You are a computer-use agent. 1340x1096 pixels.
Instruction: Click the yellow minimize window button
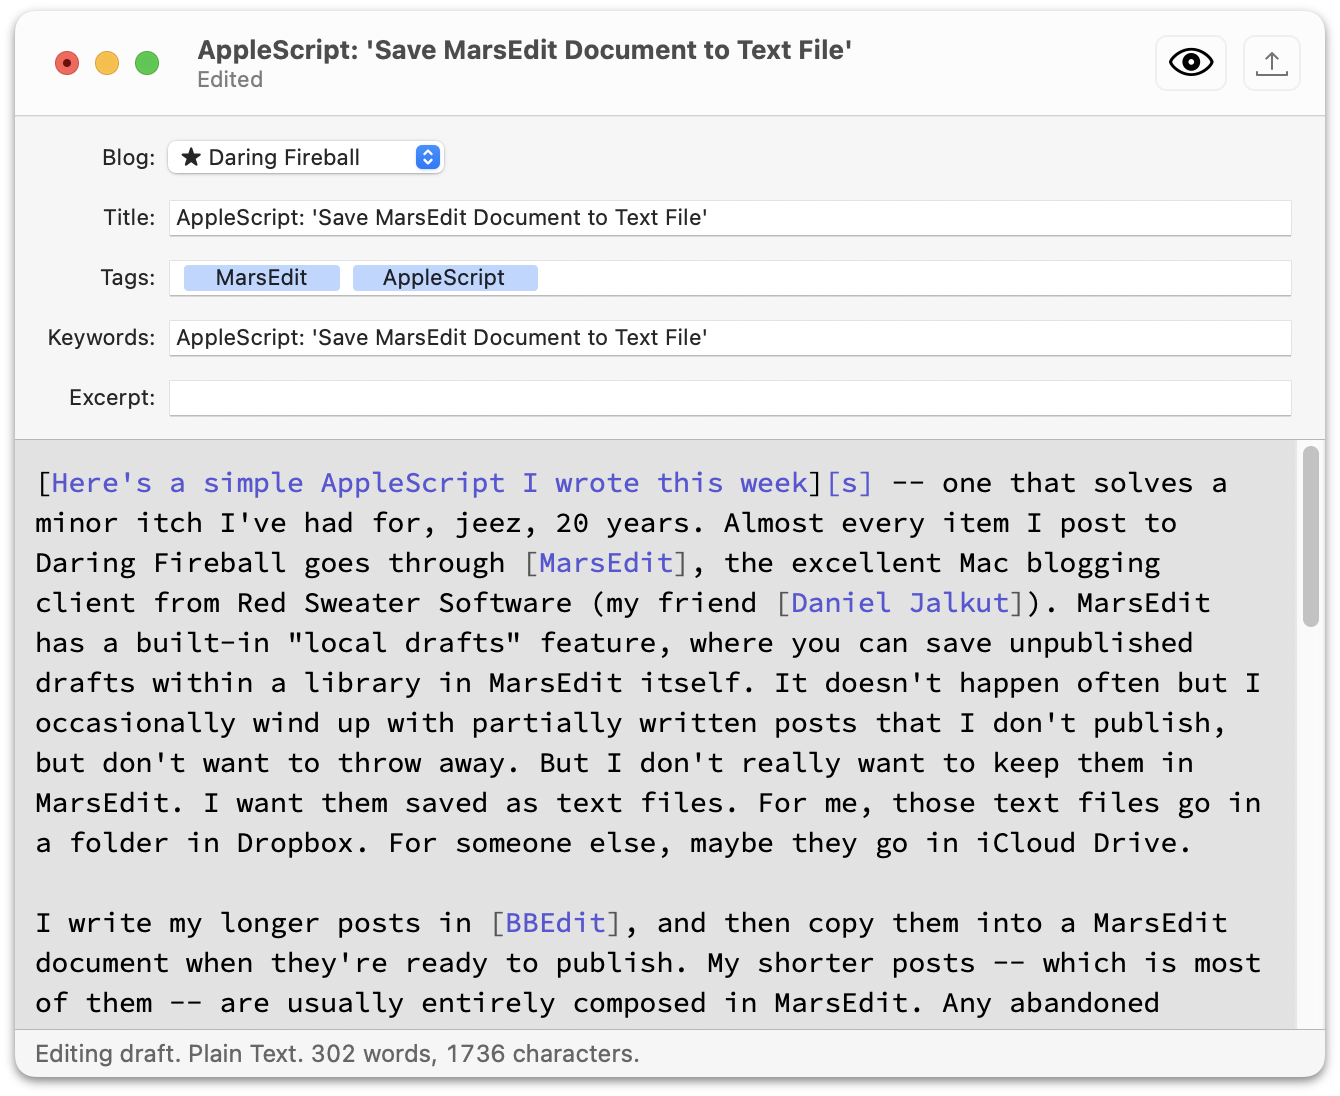coord(107,64)
